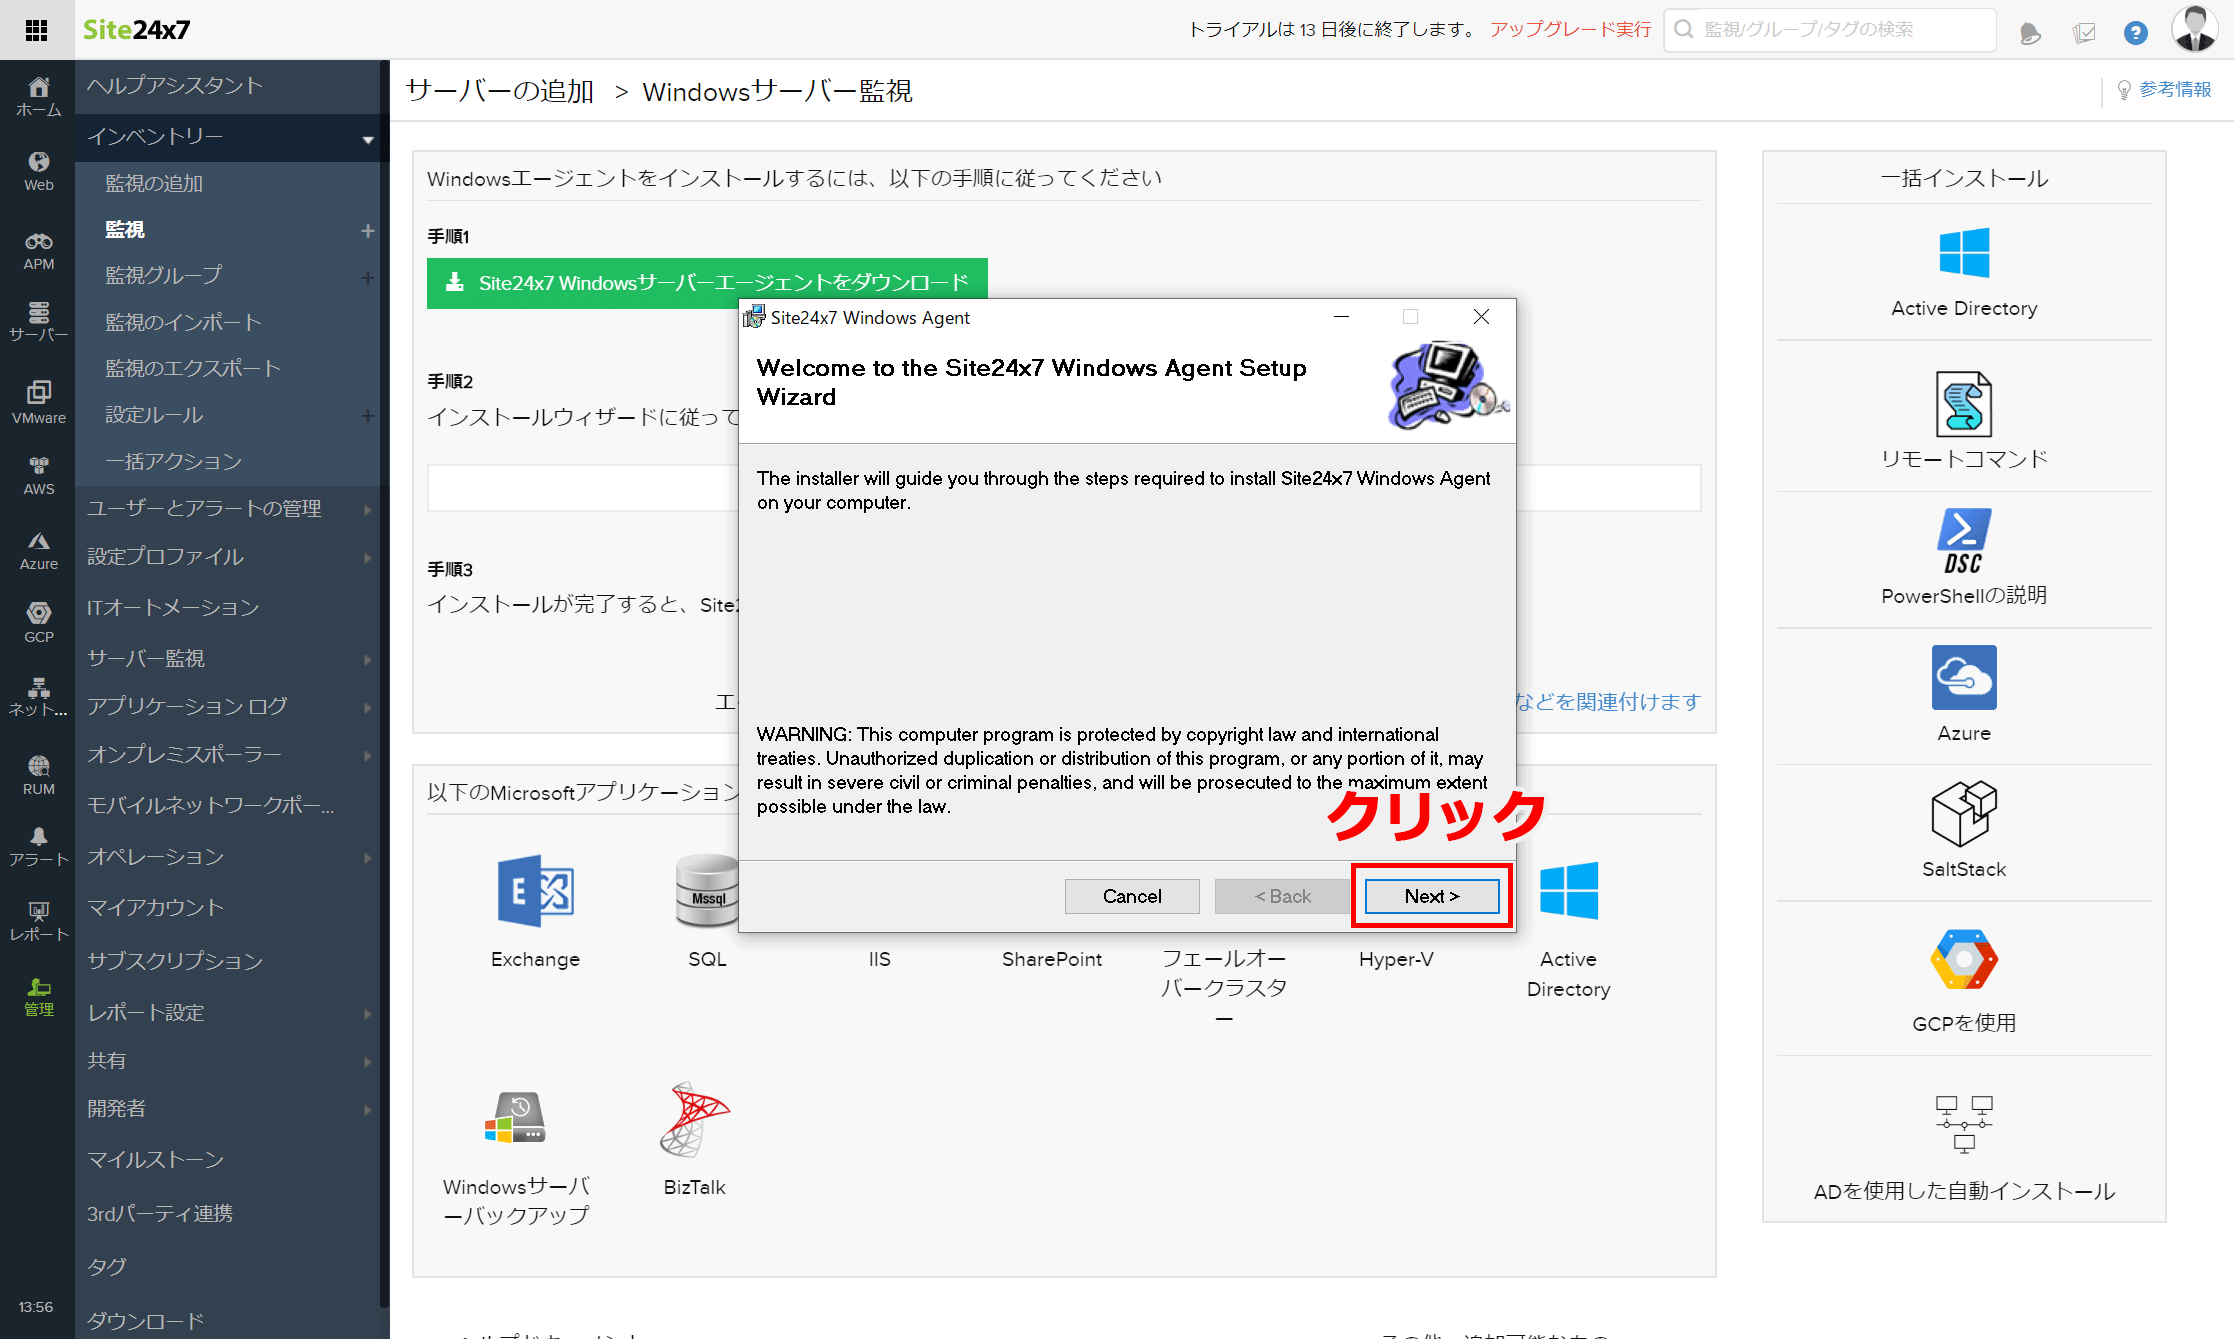Choose リモートコマンド bulk install icon
This screenshot has height=1339, width=2234.
click(1963, 404)
